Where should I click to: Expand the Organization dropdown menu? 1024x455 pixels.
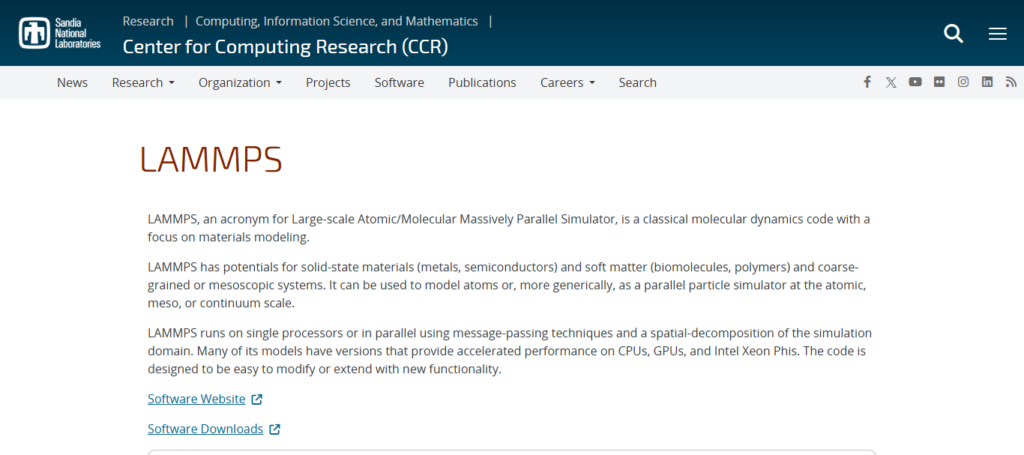point(240,83)
